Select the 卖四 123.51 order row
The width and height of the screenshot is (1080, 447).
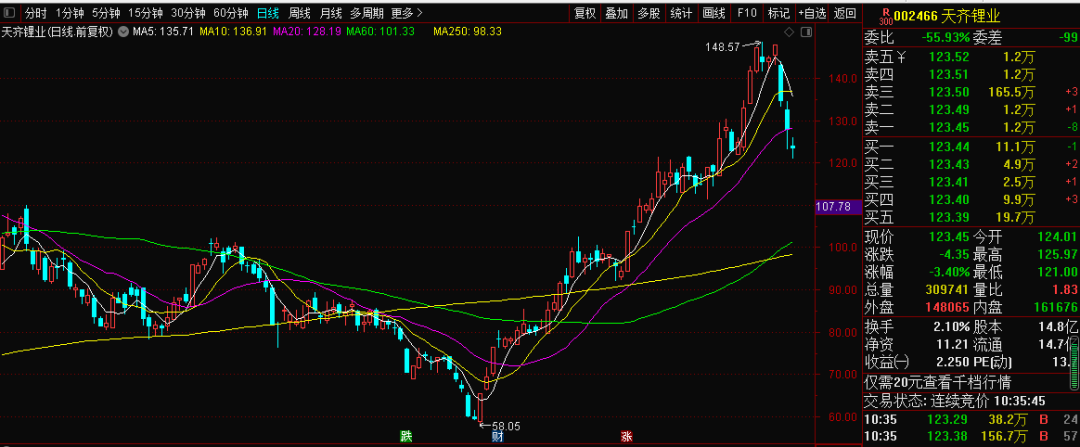(x=971, y=75)
